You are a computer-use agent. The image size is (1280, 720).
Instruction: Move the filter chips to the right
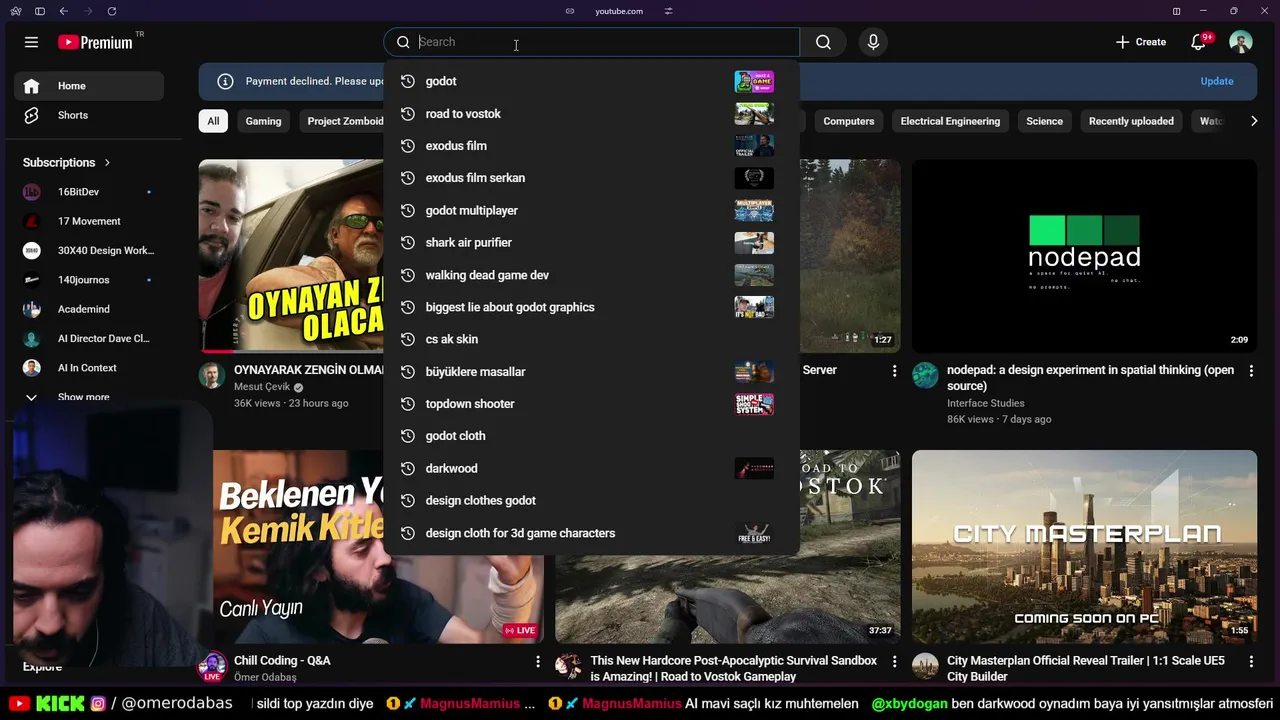[x=1254, y=121]
